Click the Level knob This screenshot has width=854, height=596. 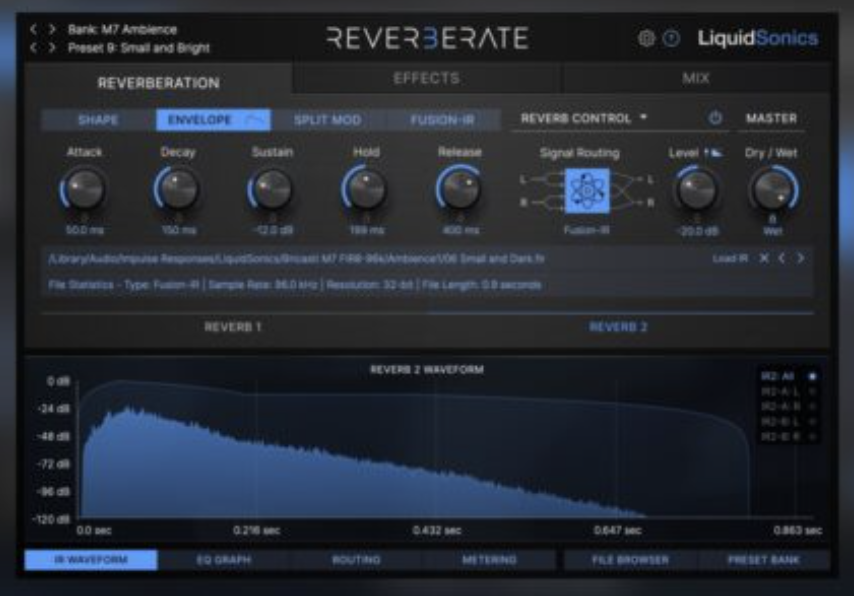point(697,190)
